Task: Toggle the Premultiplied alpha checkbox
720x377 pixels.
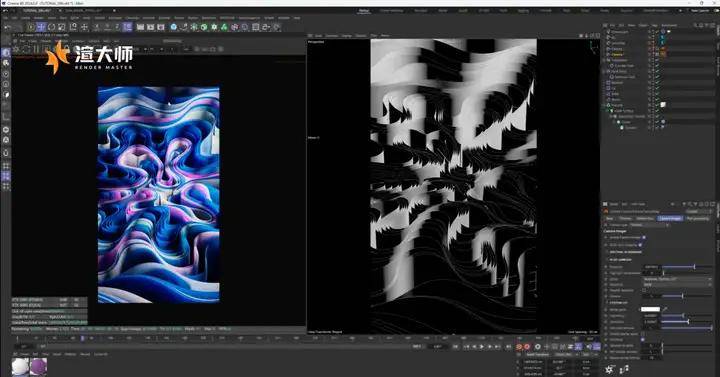Action: (x=643, y=334)
